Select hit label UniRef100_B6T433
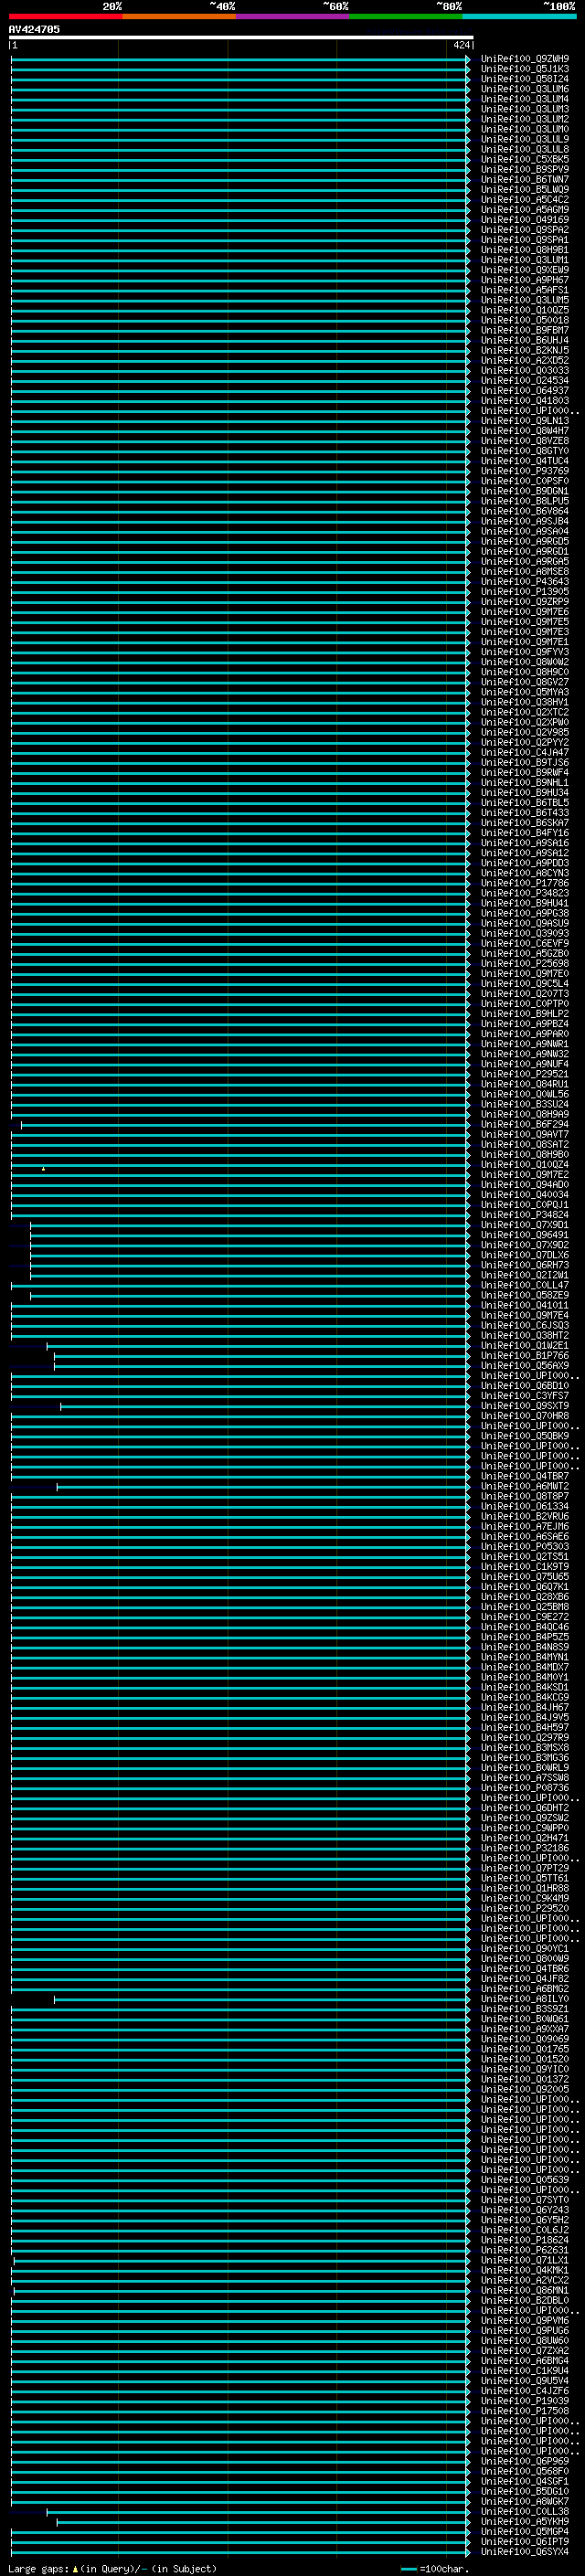Screen dimensions: 585x2576 pyautogui.click(x=524, y=813)
